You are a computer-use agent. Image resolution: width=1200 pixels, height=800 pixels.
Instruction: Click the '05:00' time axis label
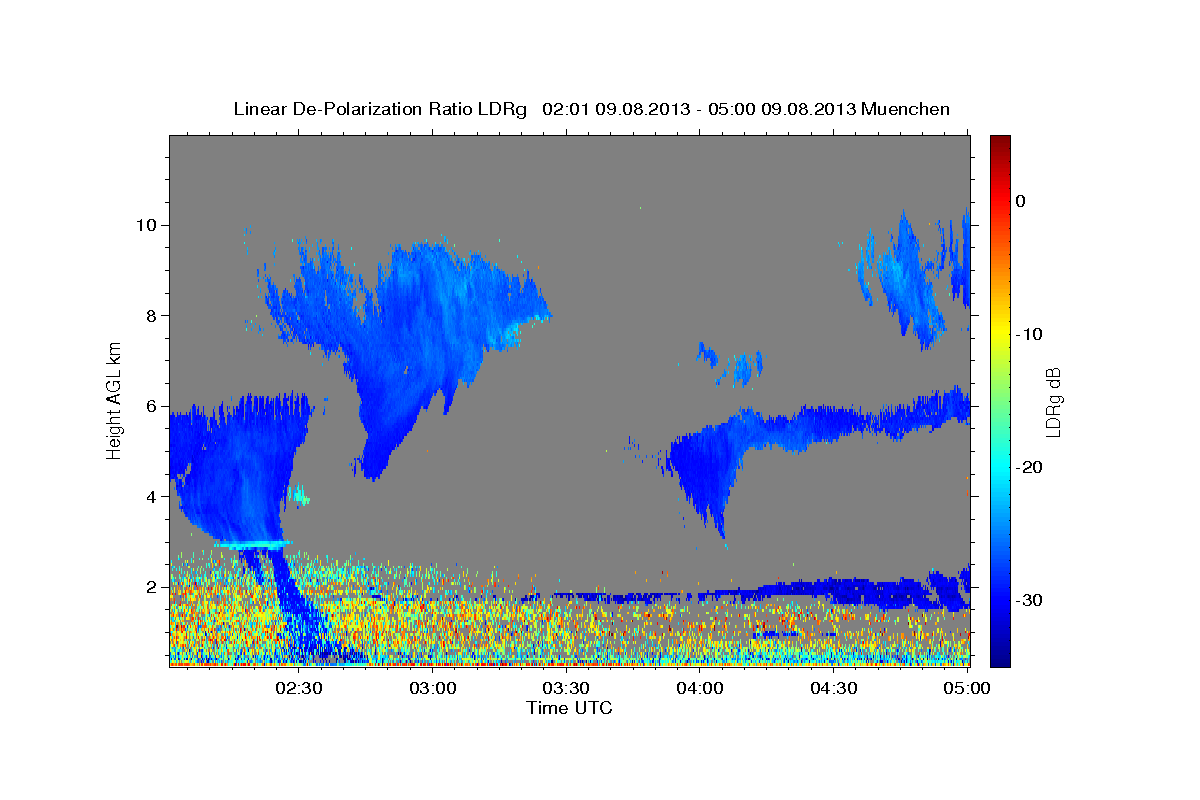point(967,688)
